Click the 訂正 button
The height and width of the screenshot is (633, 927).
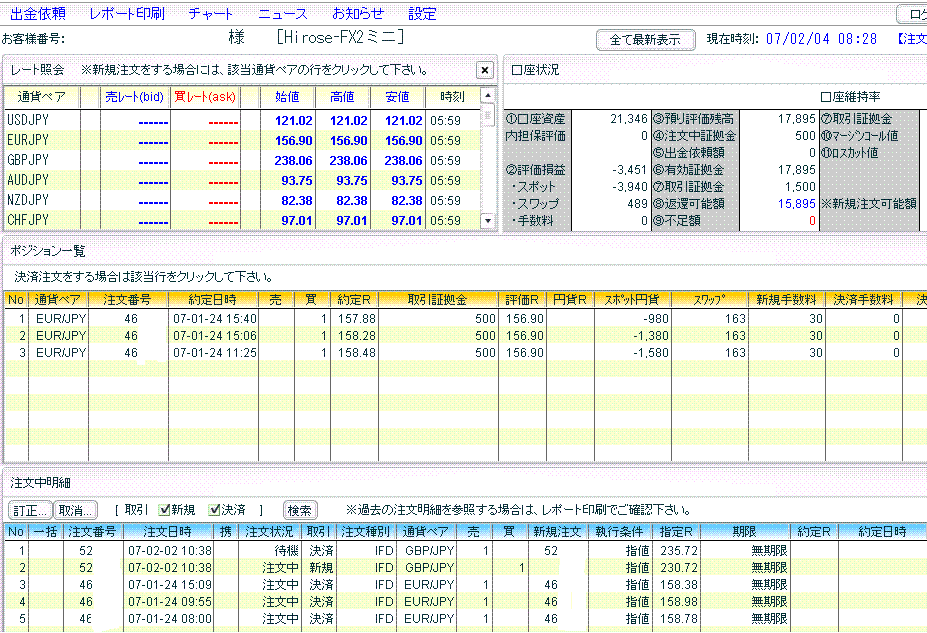click(30, 510)
